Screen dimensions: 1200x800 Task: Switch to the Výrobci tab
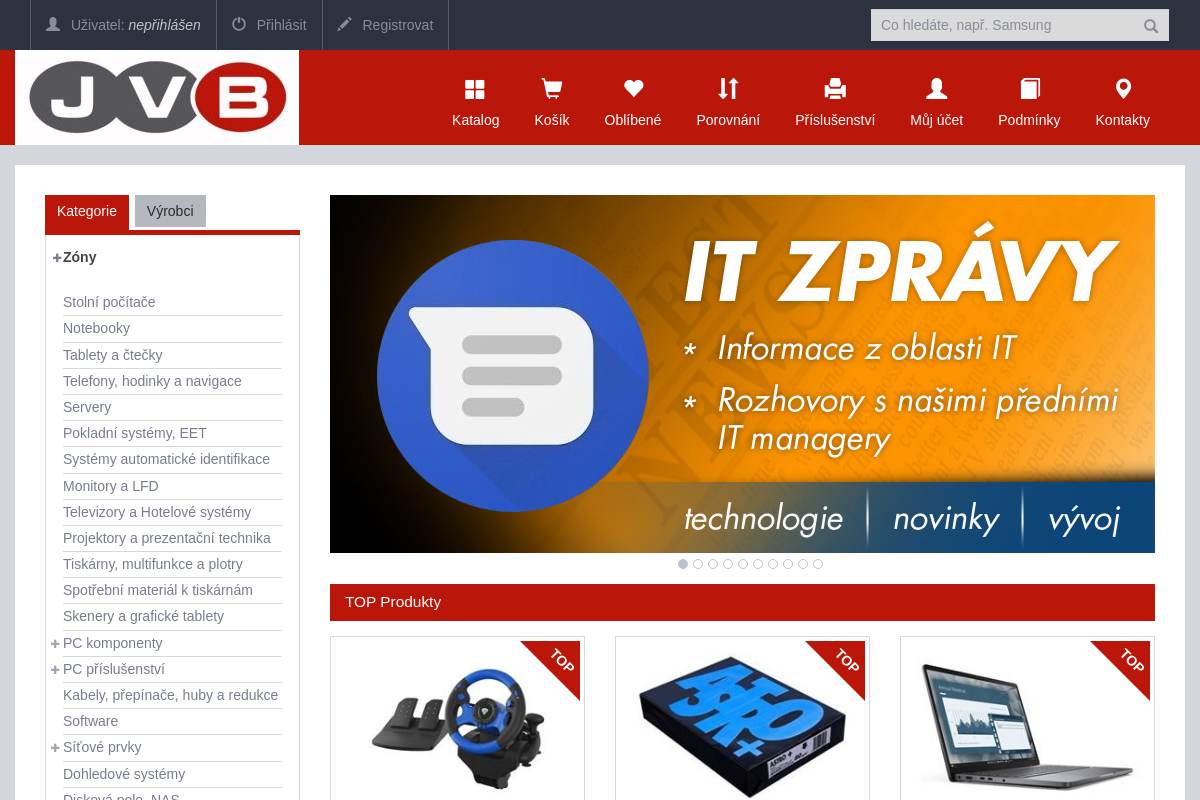tap(170, 211)
